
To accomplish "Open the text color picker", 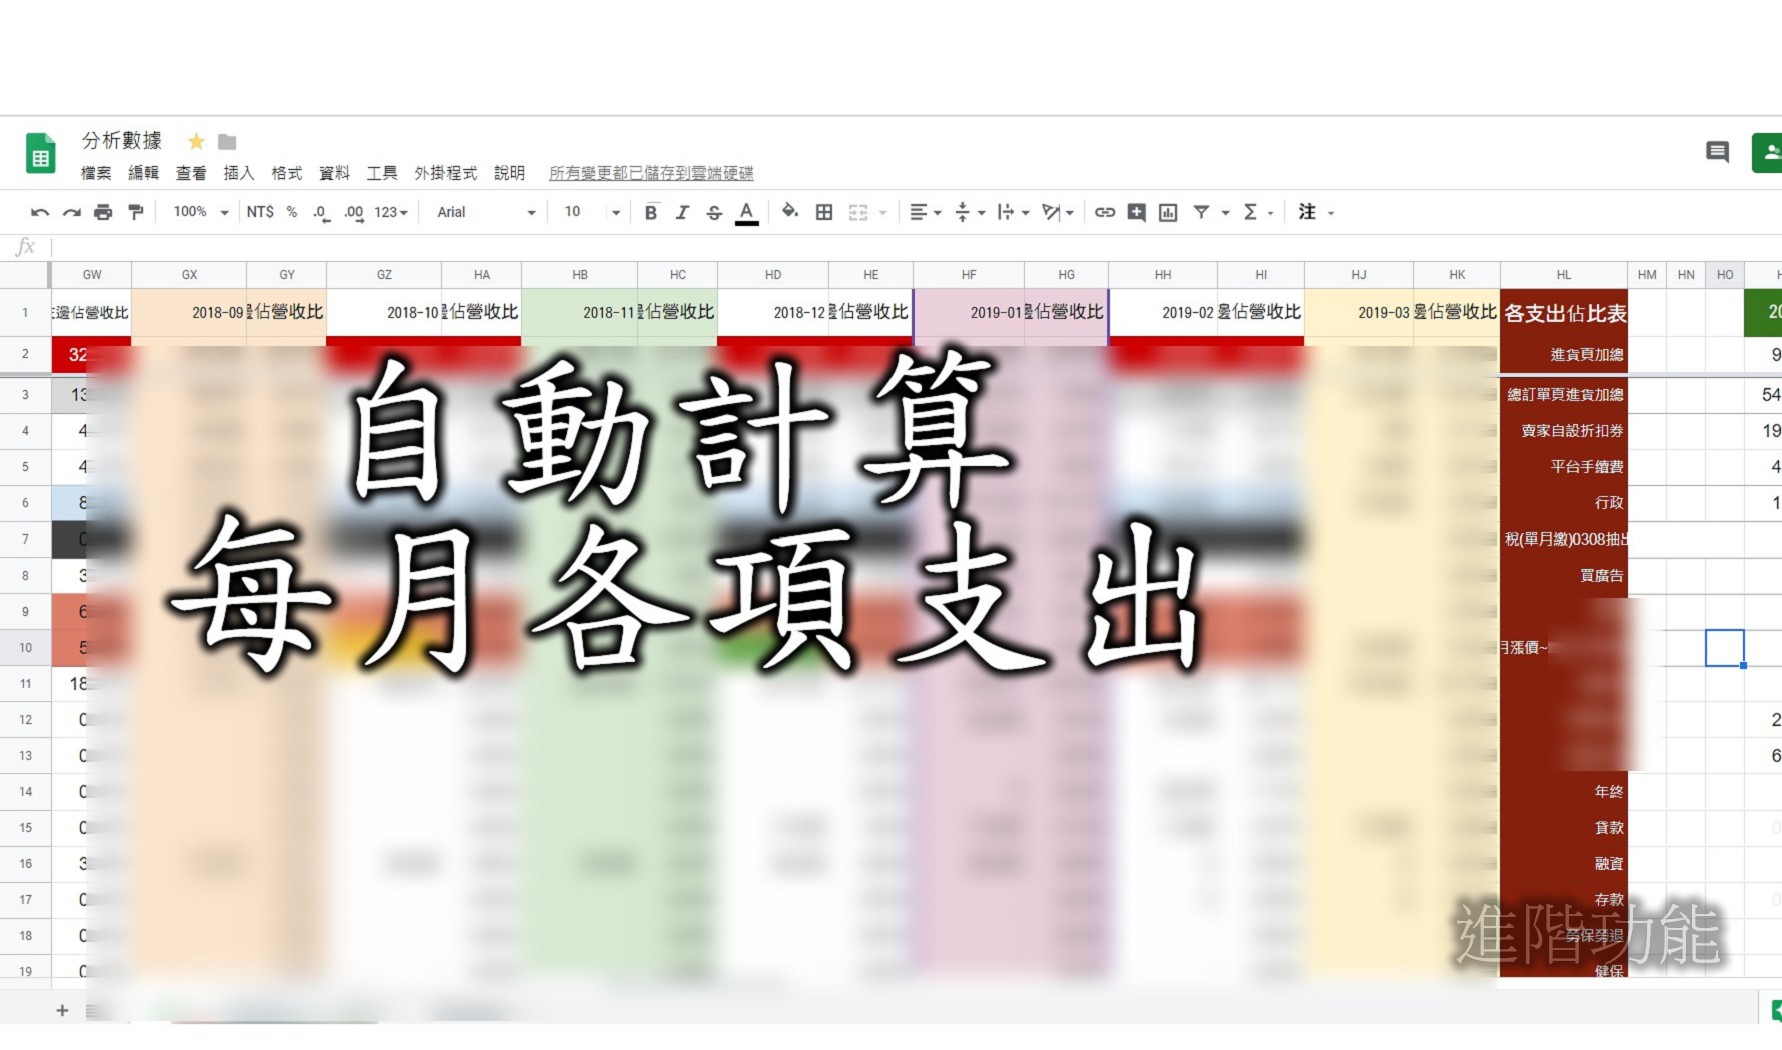I will click(746, 212).
